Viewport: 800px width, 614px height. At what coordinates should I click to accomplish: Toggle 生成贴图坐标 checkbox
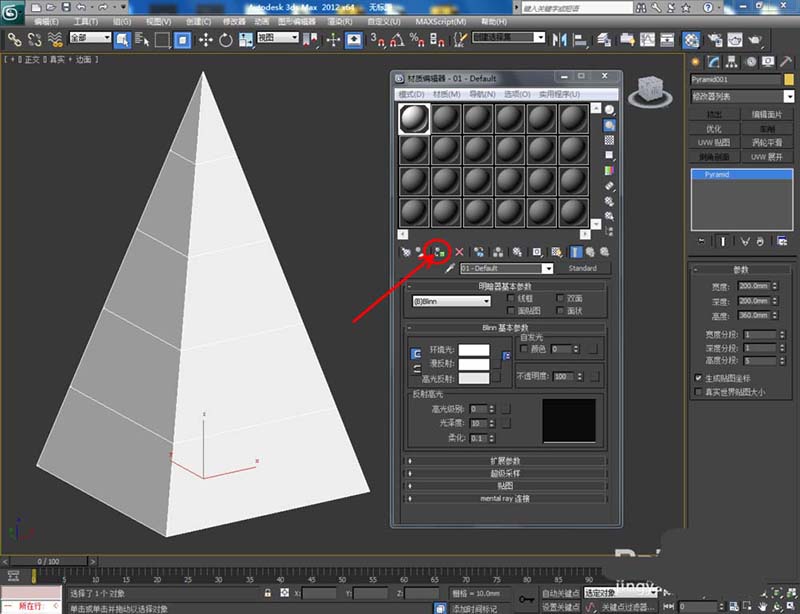coord(698,378)
